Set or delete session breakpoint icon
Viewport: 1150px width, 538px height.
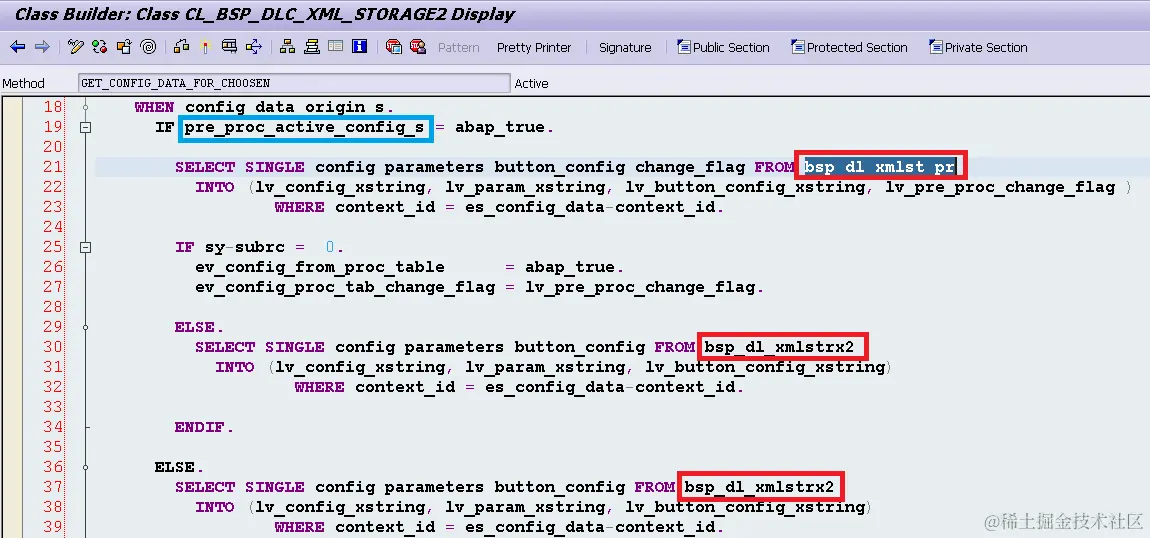point(394,47)
